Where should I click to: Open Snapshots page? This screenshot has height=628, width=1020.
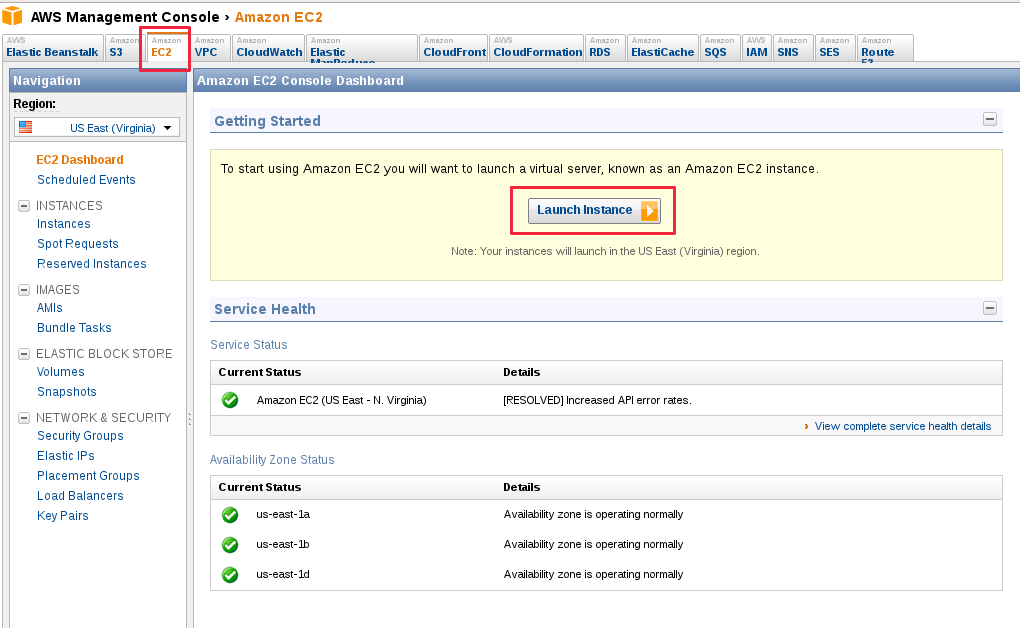[x=66, y=392]
